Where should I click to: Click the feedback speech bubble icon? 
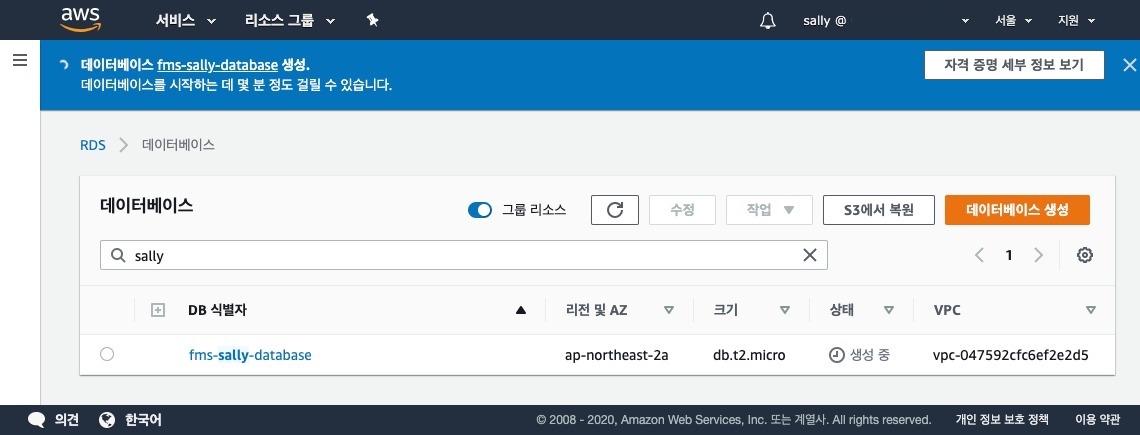(37, 420)
